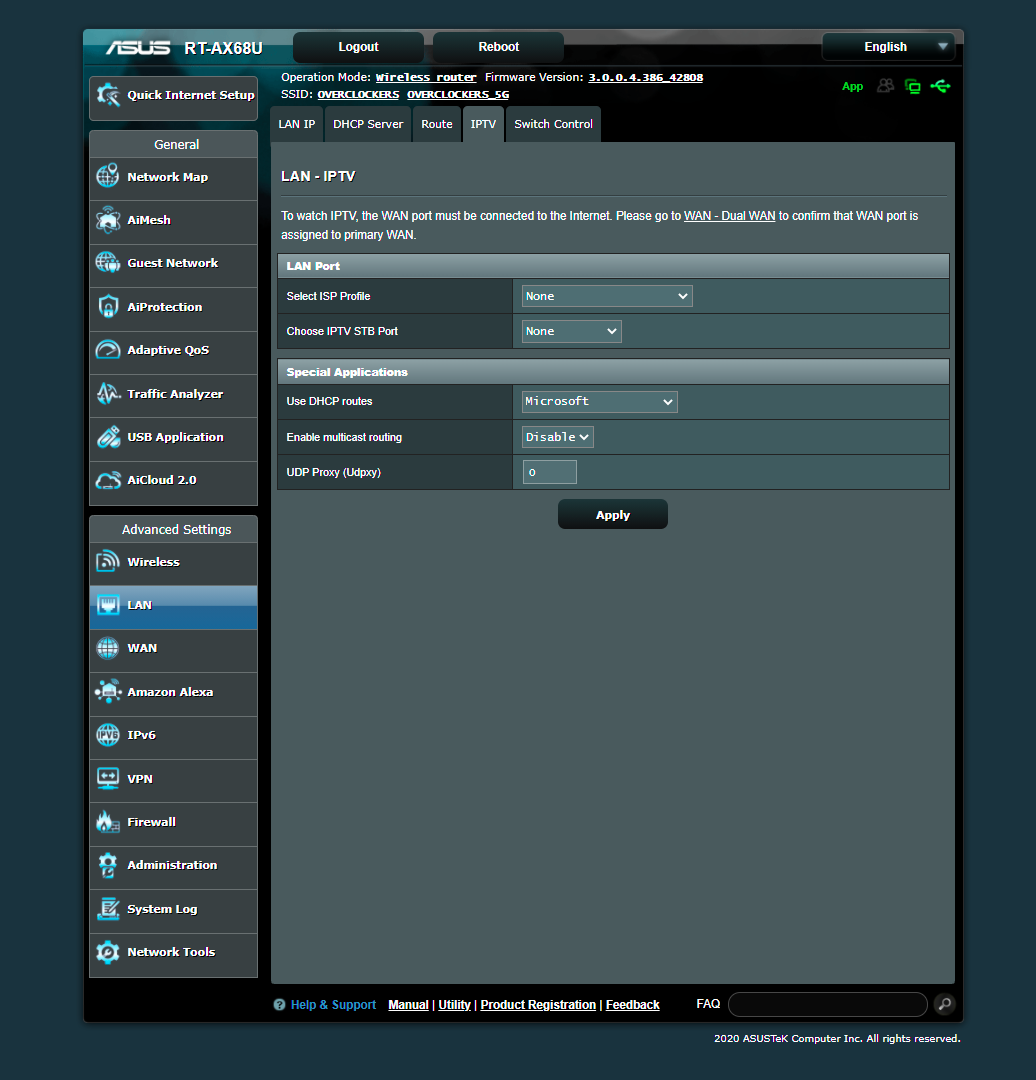Click the FAQ search magnifier icon
Image resolution: width=1036 pixels, height=1080 pixels.
point(945,1004)
